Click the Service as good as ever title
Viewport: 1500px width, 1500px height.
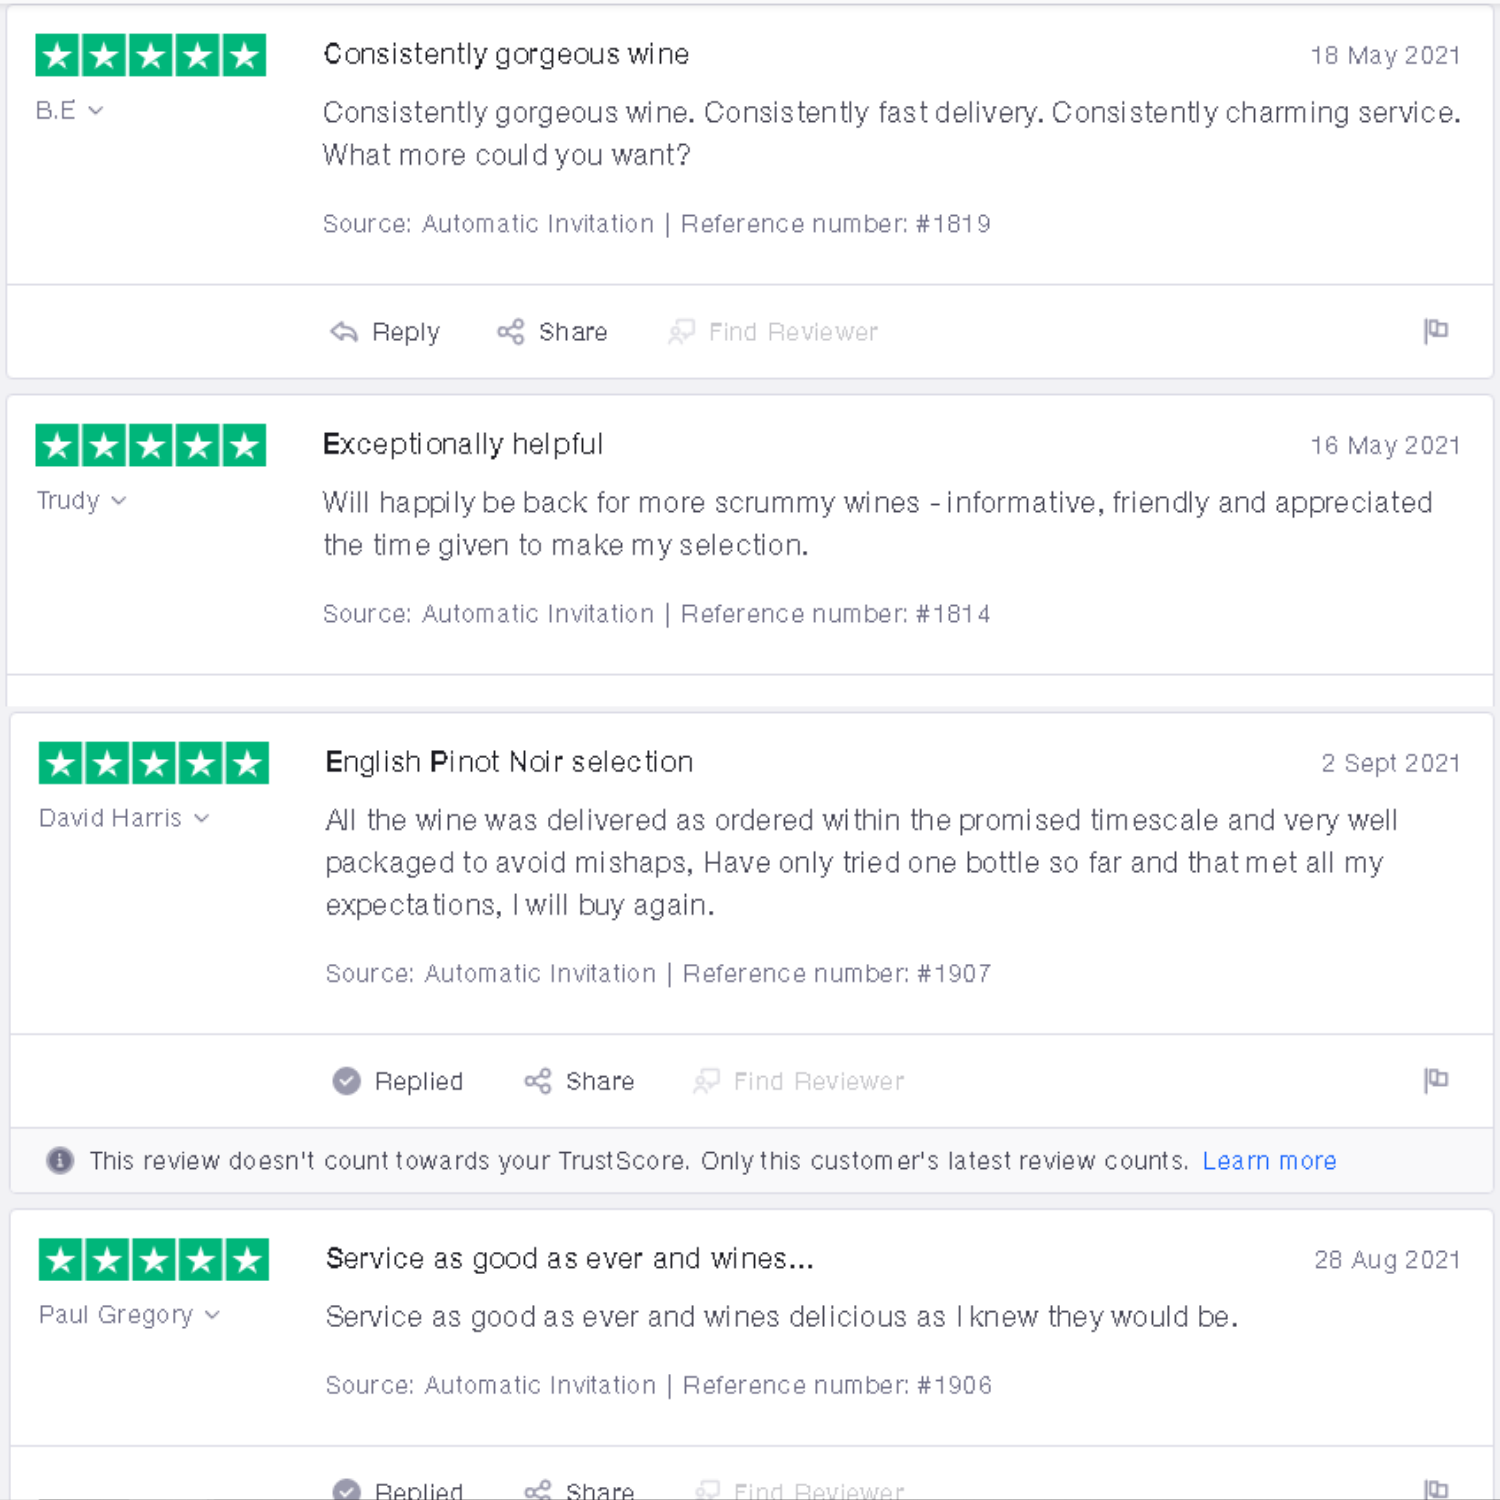569,1258
